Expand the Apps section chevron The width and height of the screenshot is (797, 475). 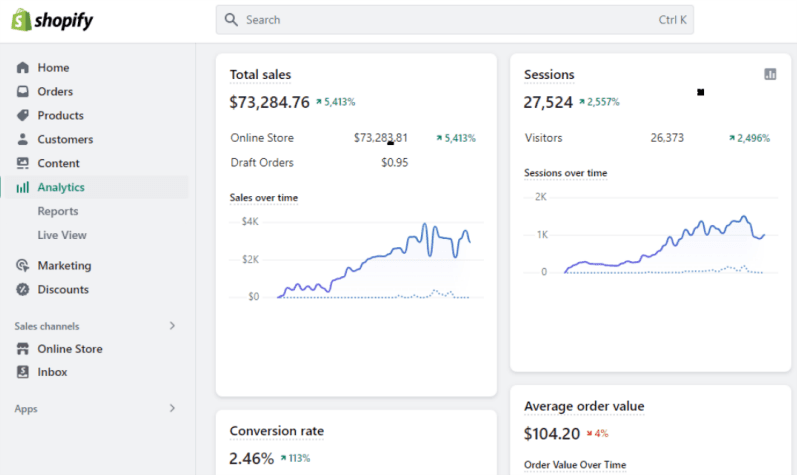(x=172, y=408)
